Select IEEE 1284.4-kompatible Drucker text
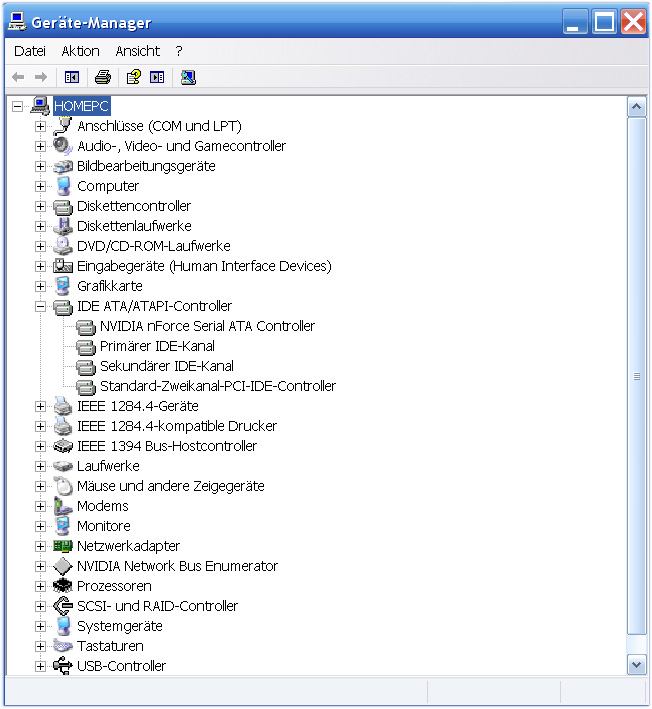652x709 pixels. pos(177,426)
